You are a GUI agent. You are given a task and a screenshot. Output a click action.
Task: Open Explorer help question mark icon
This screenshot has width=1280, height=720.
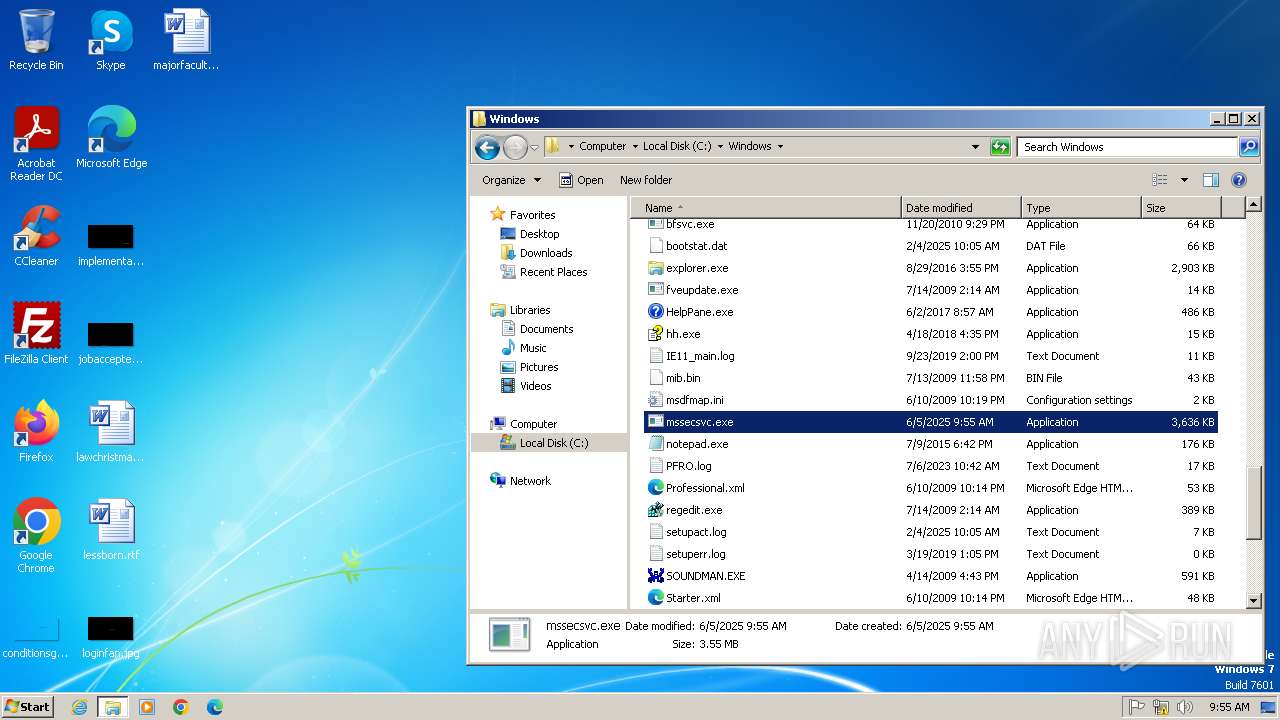point(1239,180)
